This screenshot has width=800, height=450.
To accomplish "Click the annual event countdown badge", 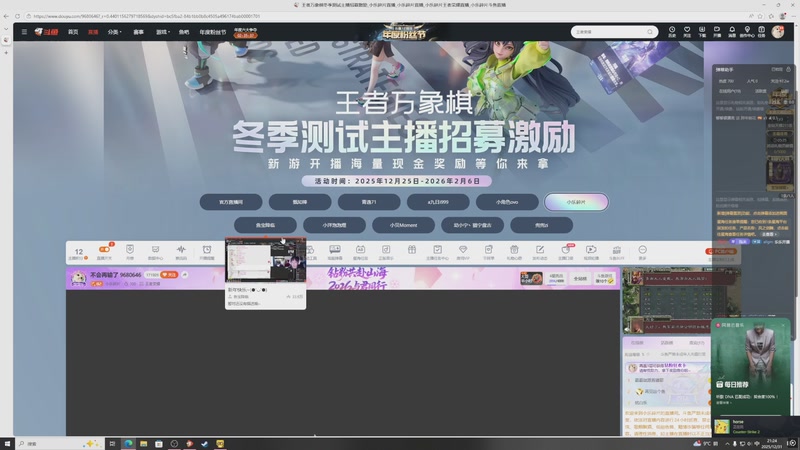I will tap(245, 33).
